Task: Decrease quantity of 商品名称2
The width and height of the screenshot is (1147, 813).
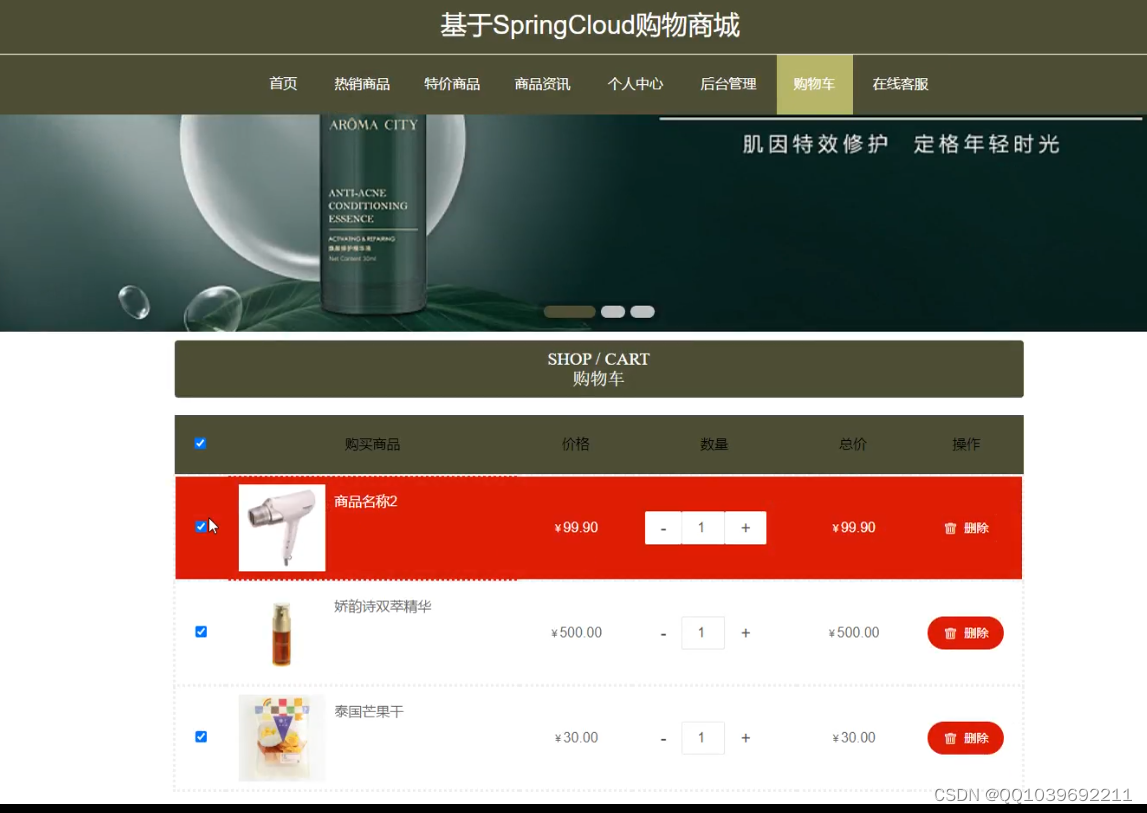Action: click(663, 528)
